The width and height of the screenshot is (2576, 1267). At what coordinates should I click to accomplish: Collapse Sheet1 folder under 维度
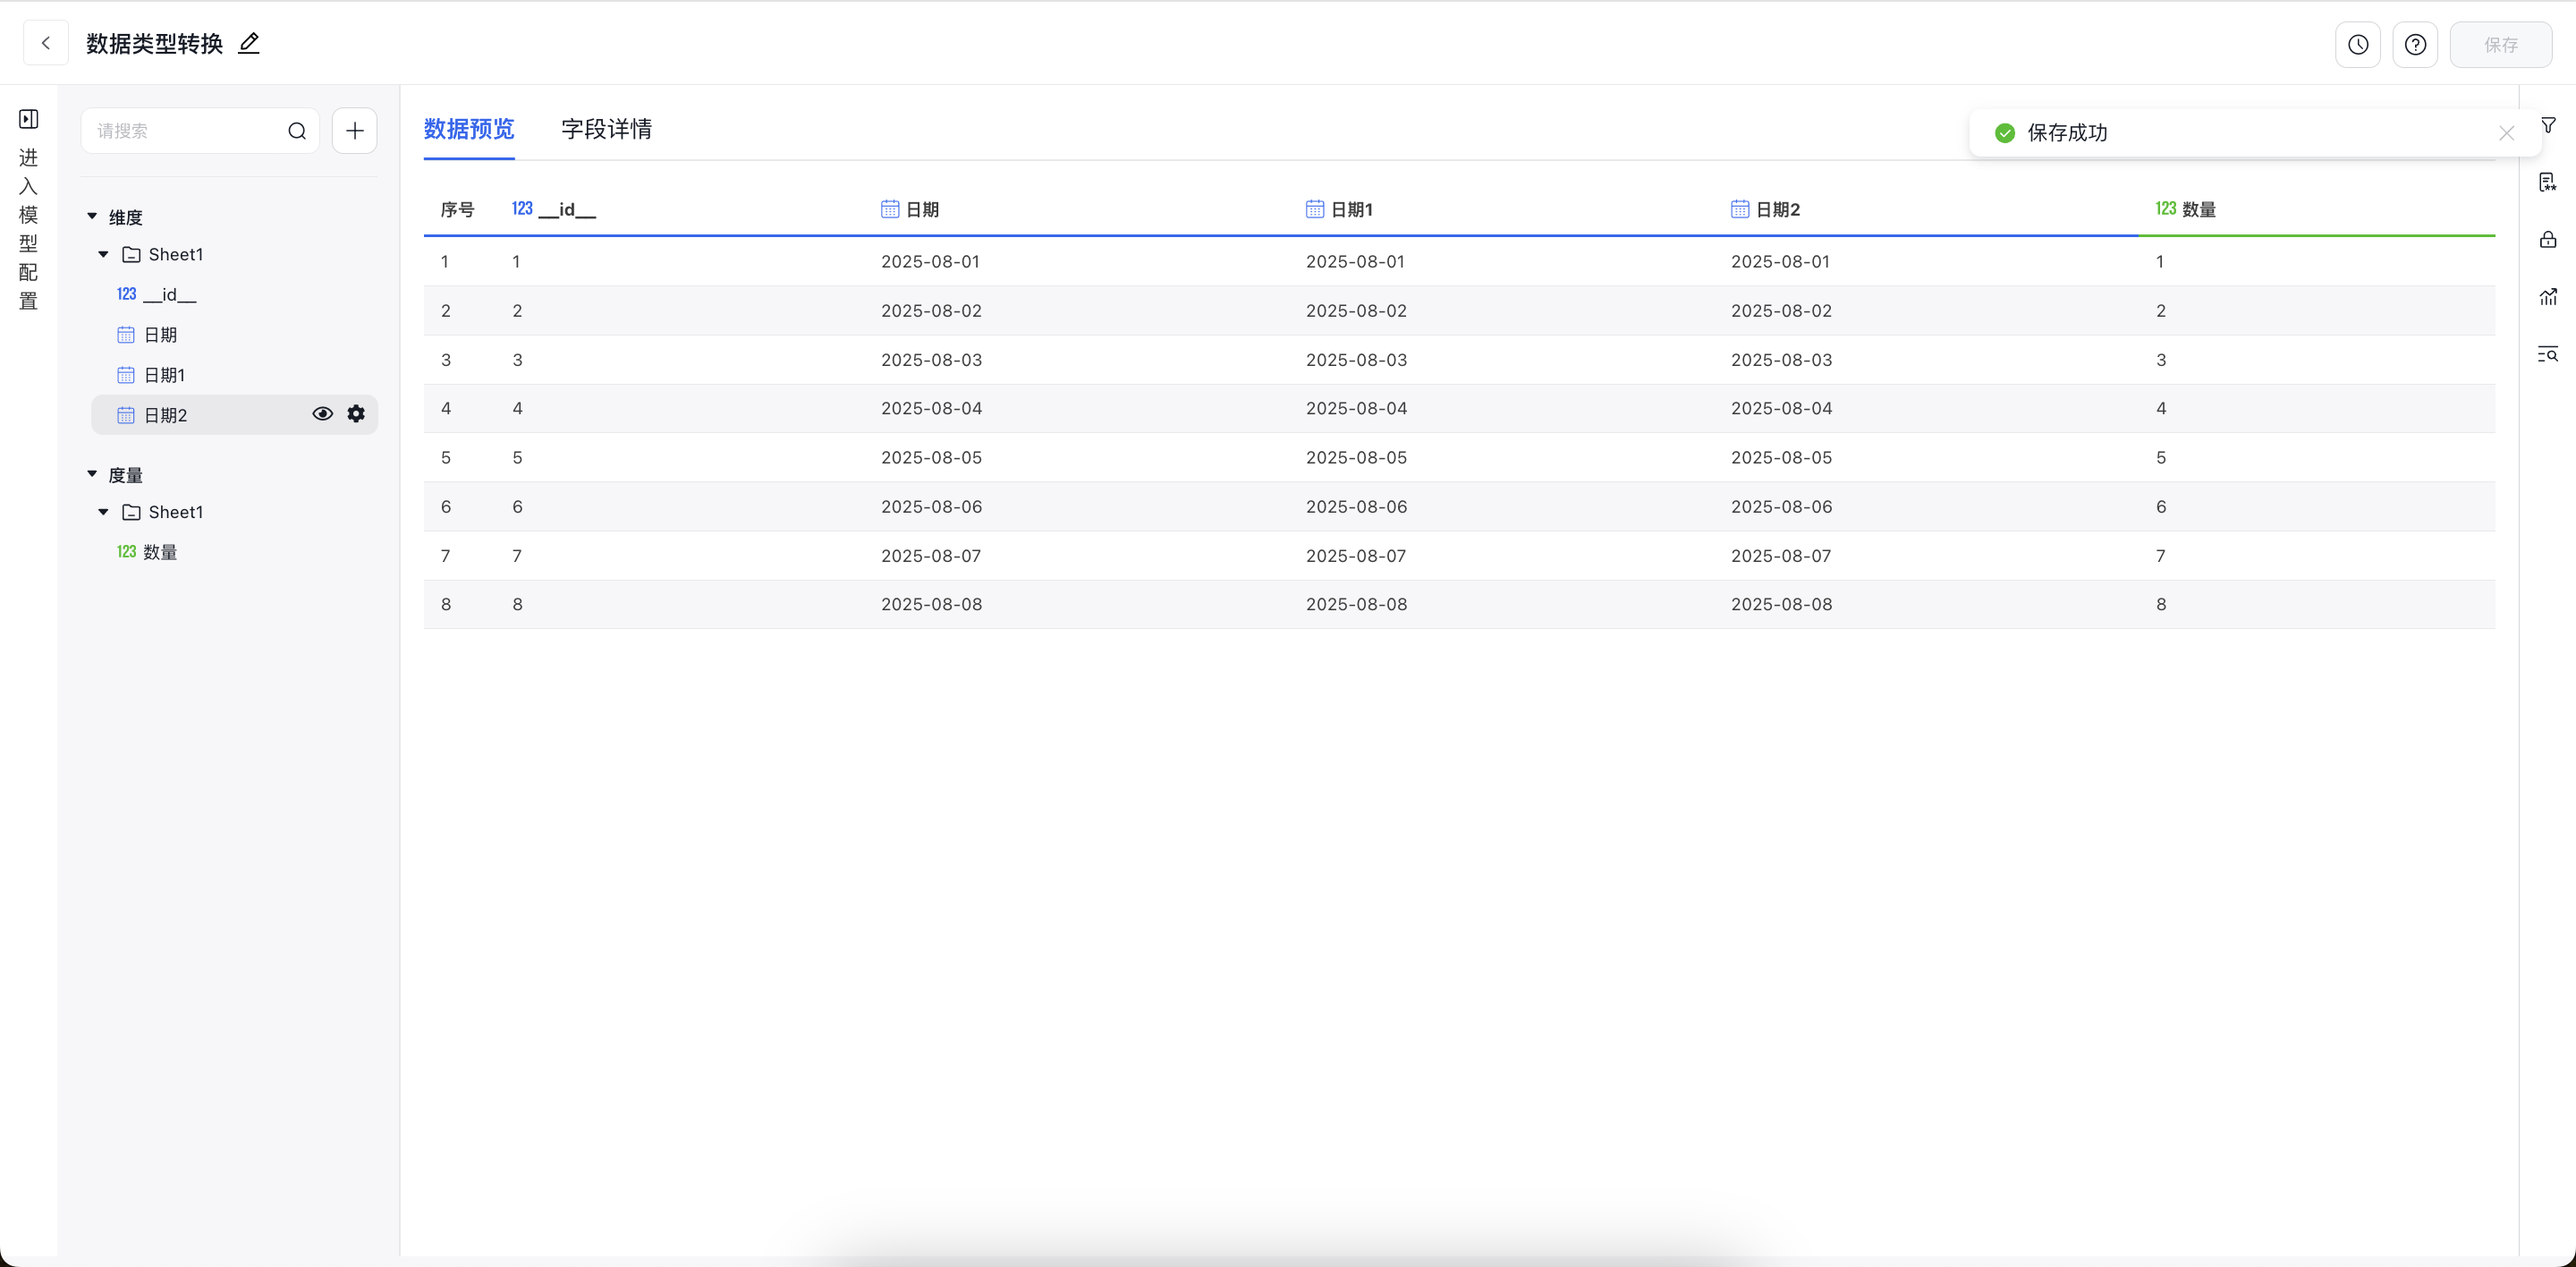(103, 254)
